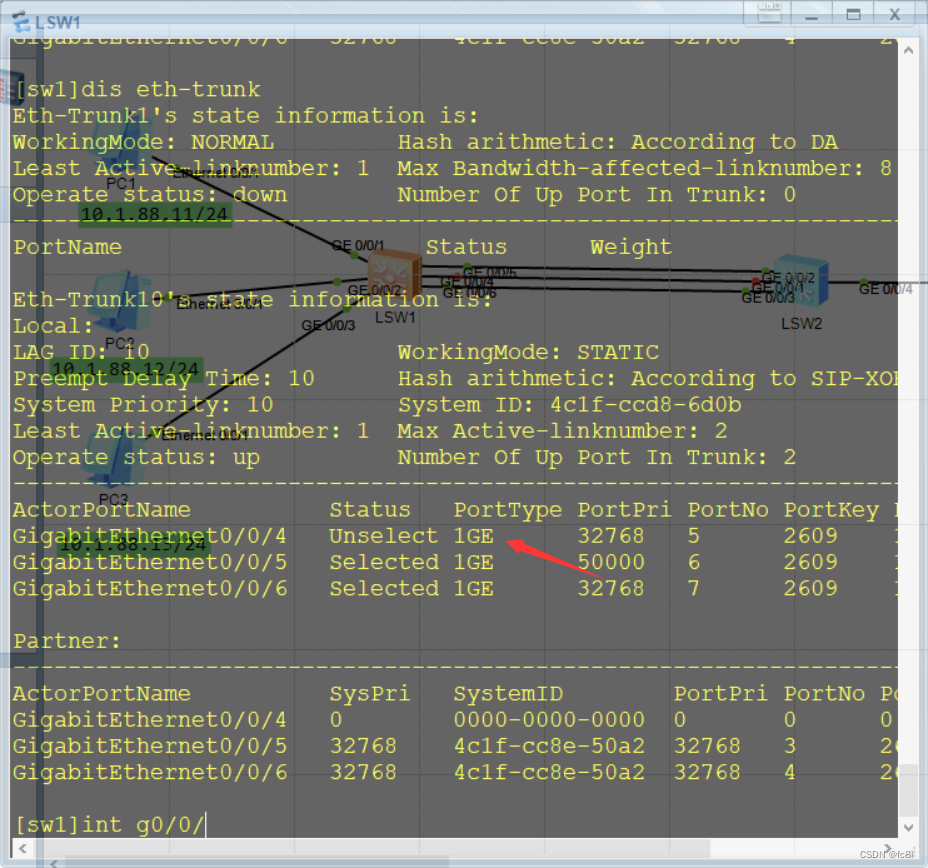Click 'Hash arithmetic: According to SIP-XOR' text
Screen dimensions: 928x868
pos(648,378)
